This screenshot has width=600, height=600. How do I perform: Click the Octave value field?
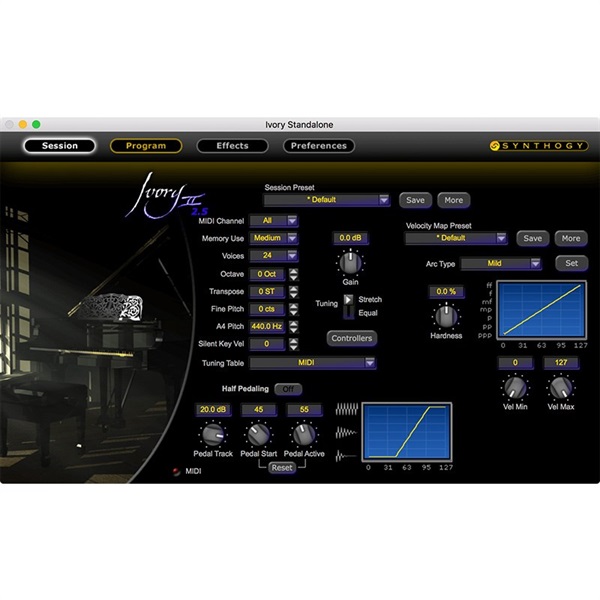pos(267,274)
